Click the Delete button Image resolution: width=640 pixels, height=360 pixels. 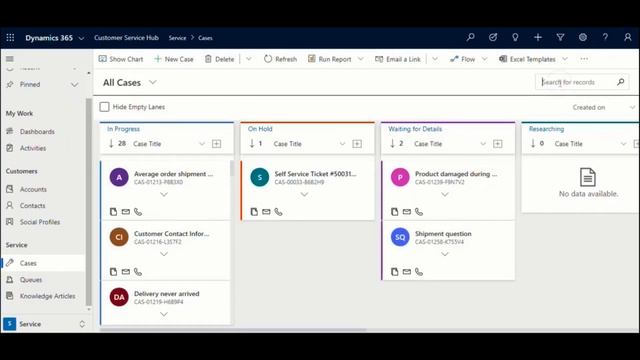(x=219, y=59)
